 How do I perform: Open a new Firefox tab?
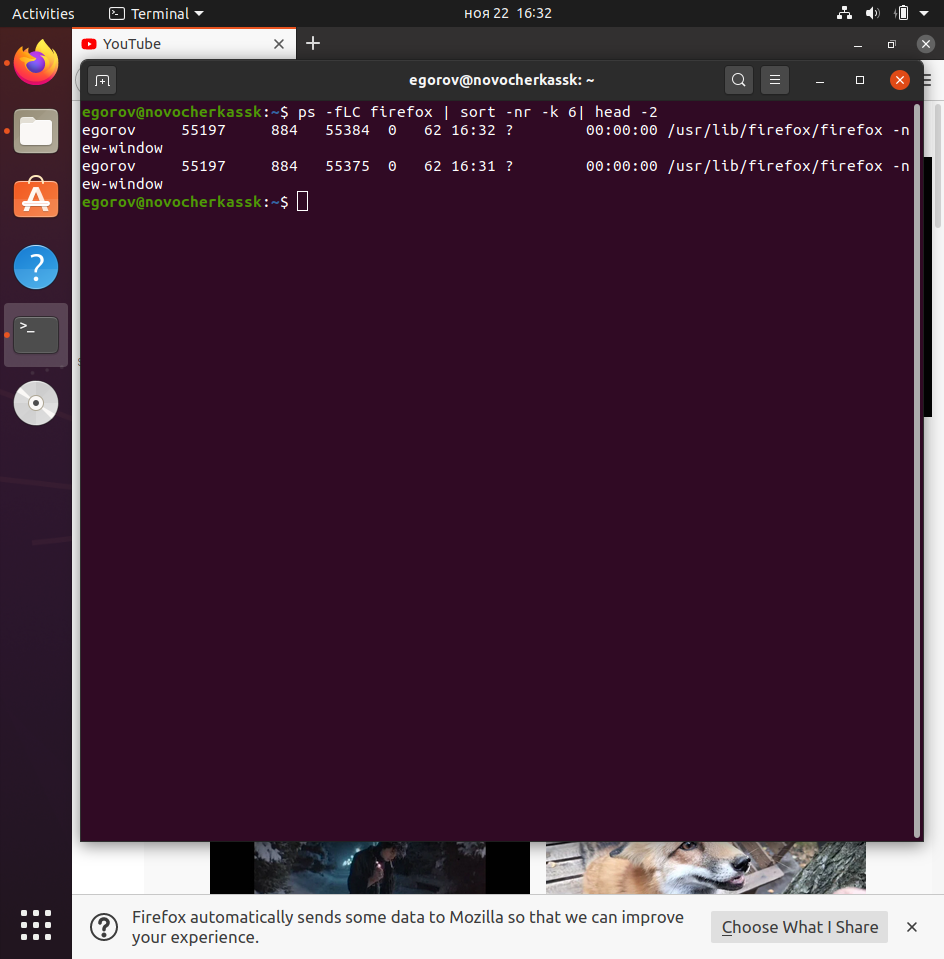(313, 43)
